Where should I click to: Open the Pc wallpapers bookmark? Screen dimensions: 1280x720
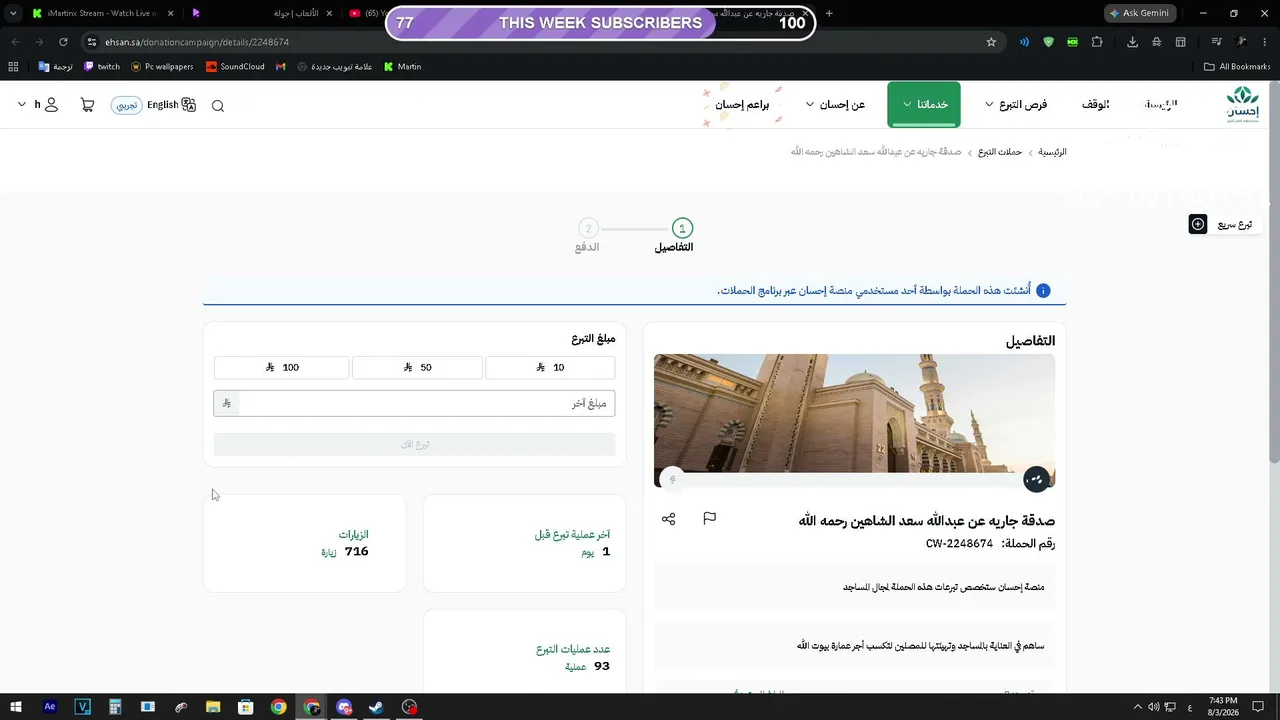pyautogui.click(x=162, y=67)
